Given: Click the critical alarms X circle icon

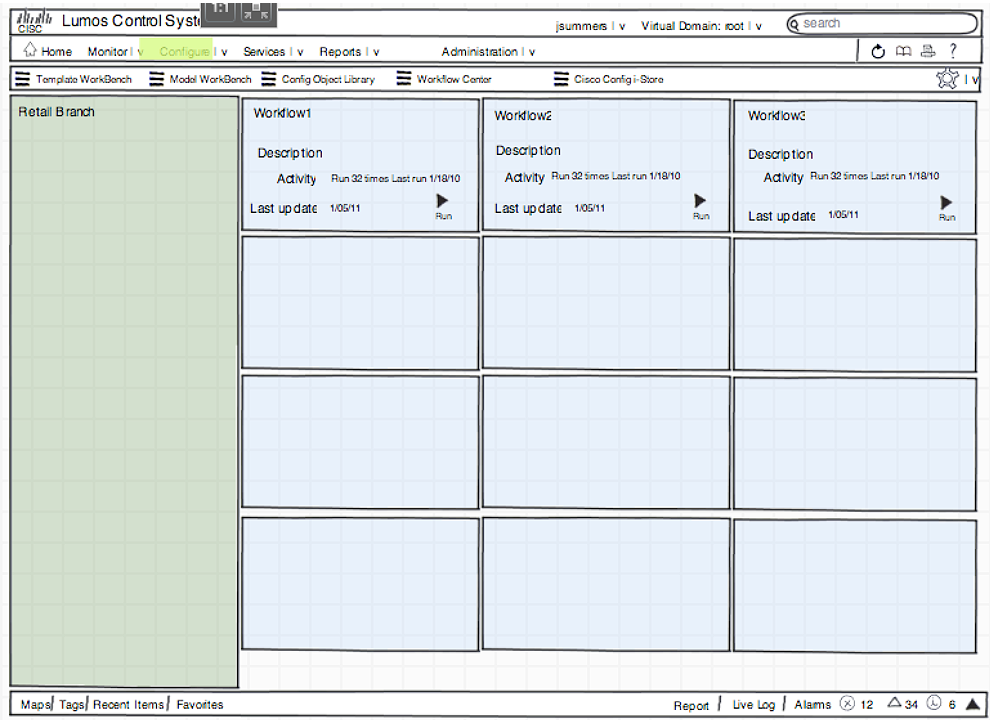Looking at the screenshot, I should tap(847, 704).
